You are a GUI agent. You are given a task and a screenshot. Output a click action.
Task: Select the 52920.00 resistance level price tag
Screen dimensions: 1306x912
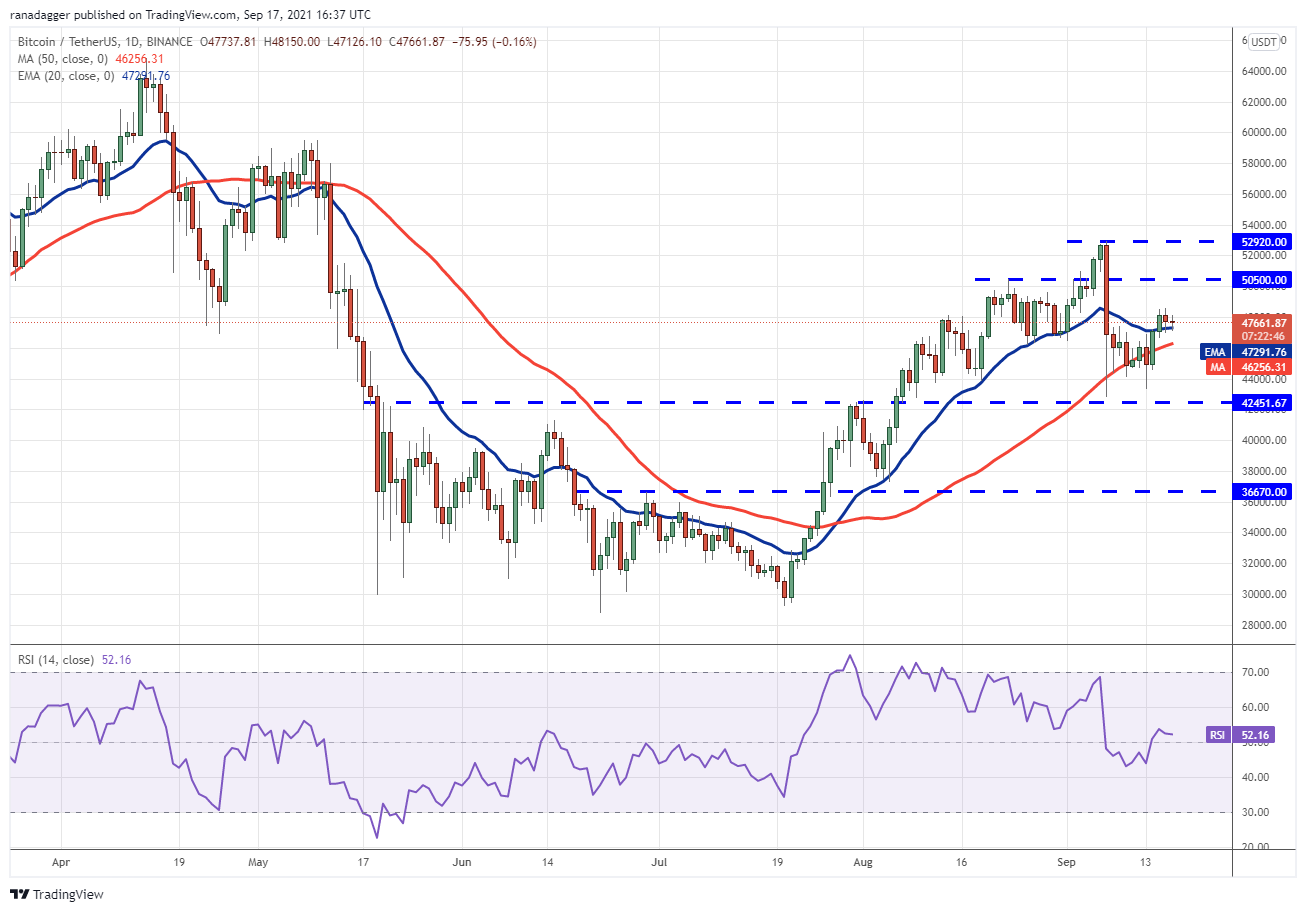[x=1264, y=241]
